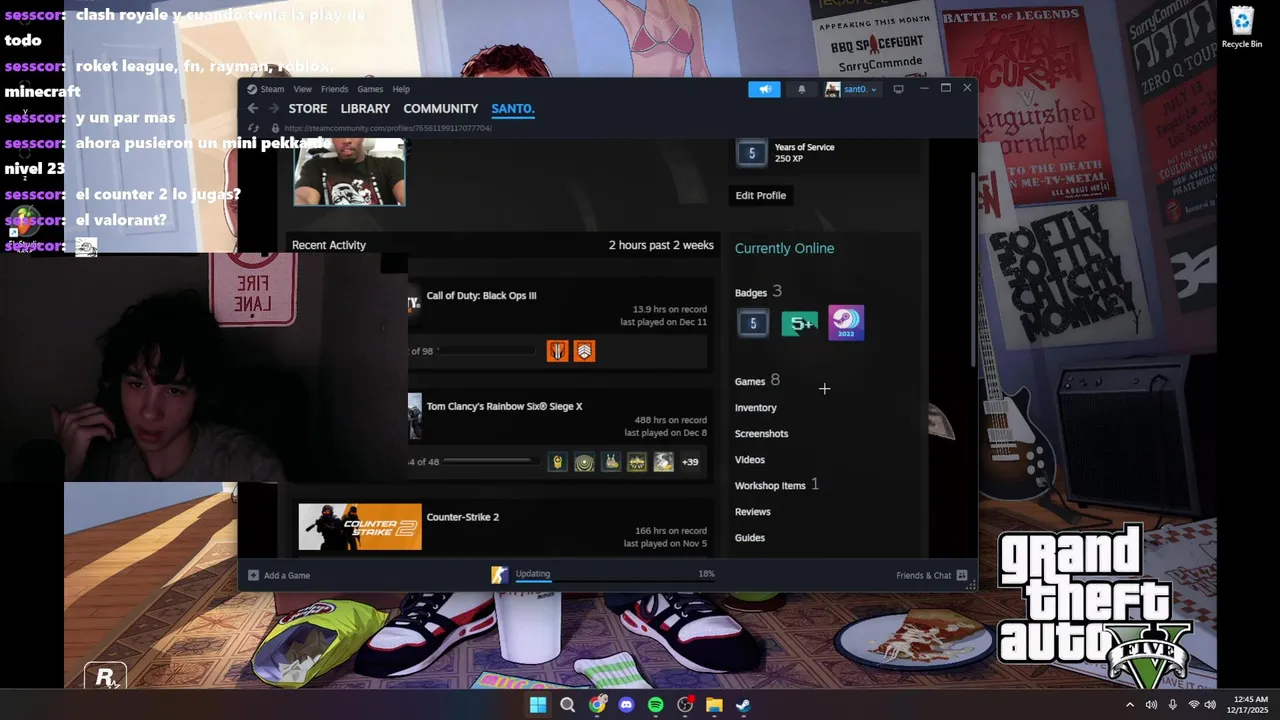
Task: Open the Screenshots link
Action: (x=761, y=434)
